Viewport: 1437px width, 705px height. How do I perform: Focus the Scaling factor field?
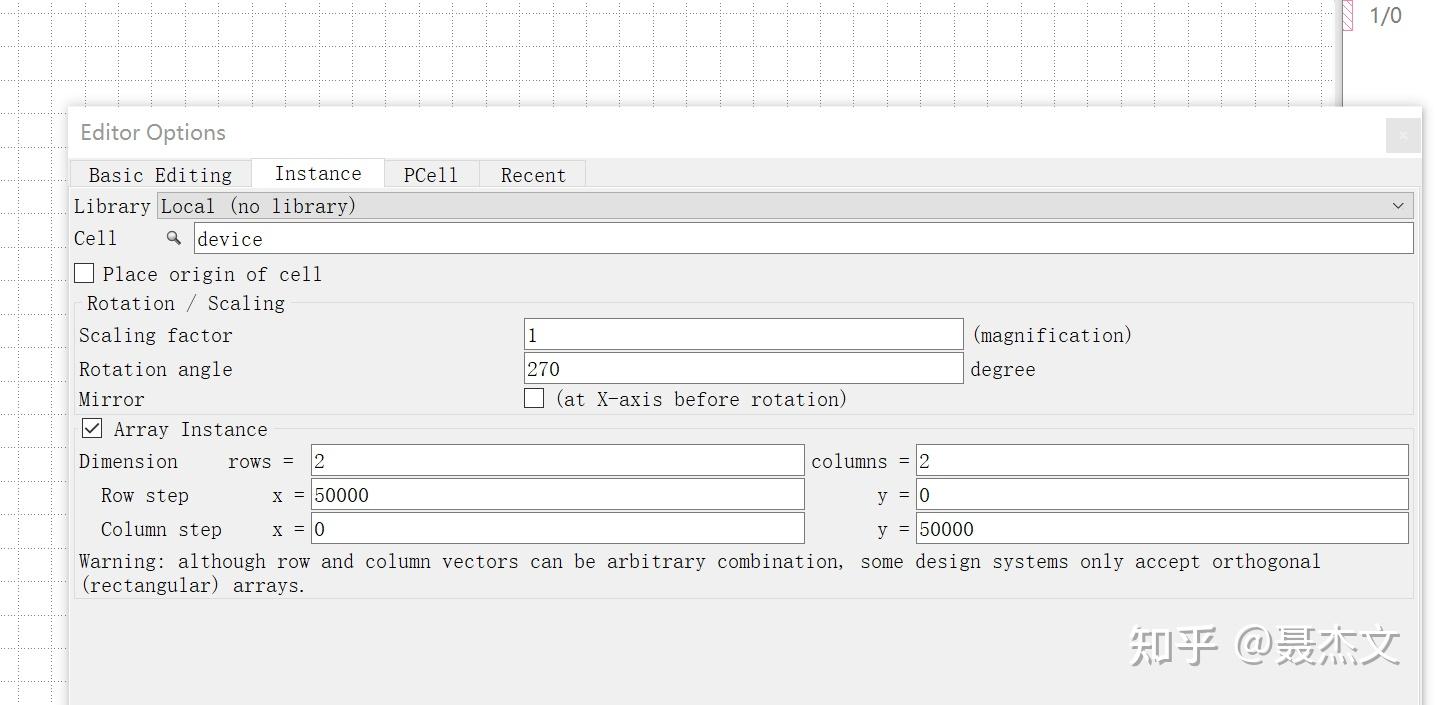click(743, 335)
